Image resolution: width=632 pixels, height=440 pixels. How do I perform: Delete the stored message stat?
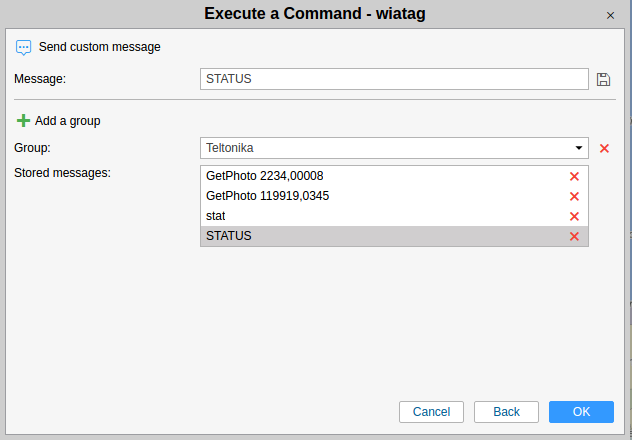pos(574,216)
